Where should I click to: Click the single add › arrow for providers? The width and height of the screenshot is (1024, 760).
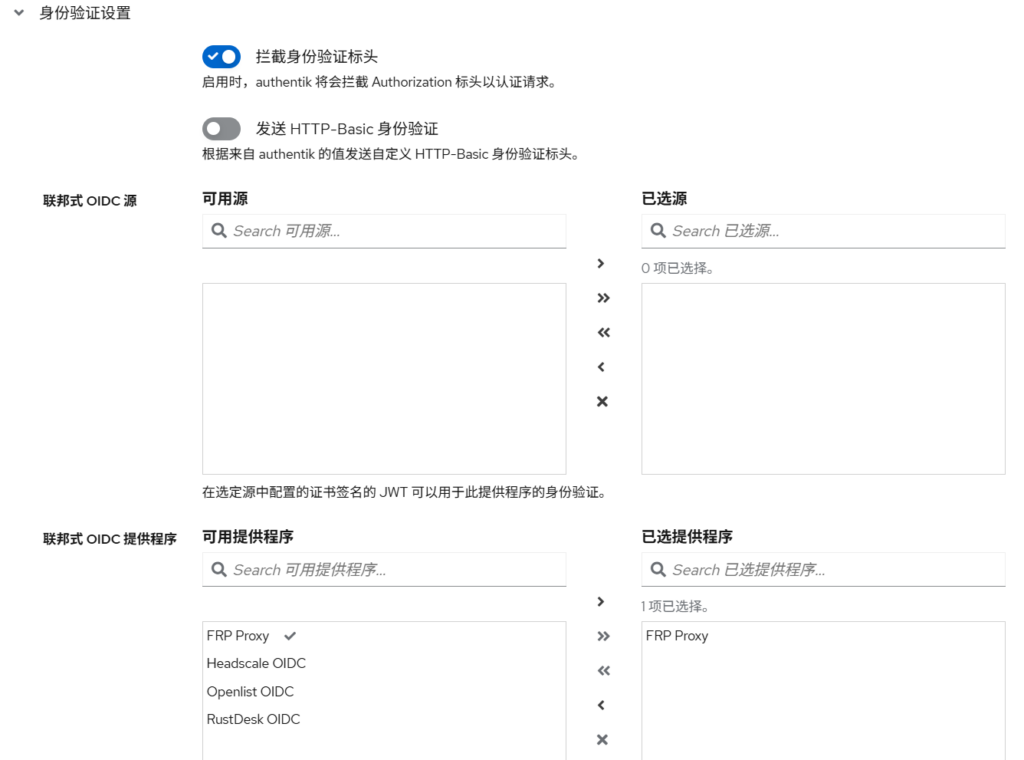(602, 601)
